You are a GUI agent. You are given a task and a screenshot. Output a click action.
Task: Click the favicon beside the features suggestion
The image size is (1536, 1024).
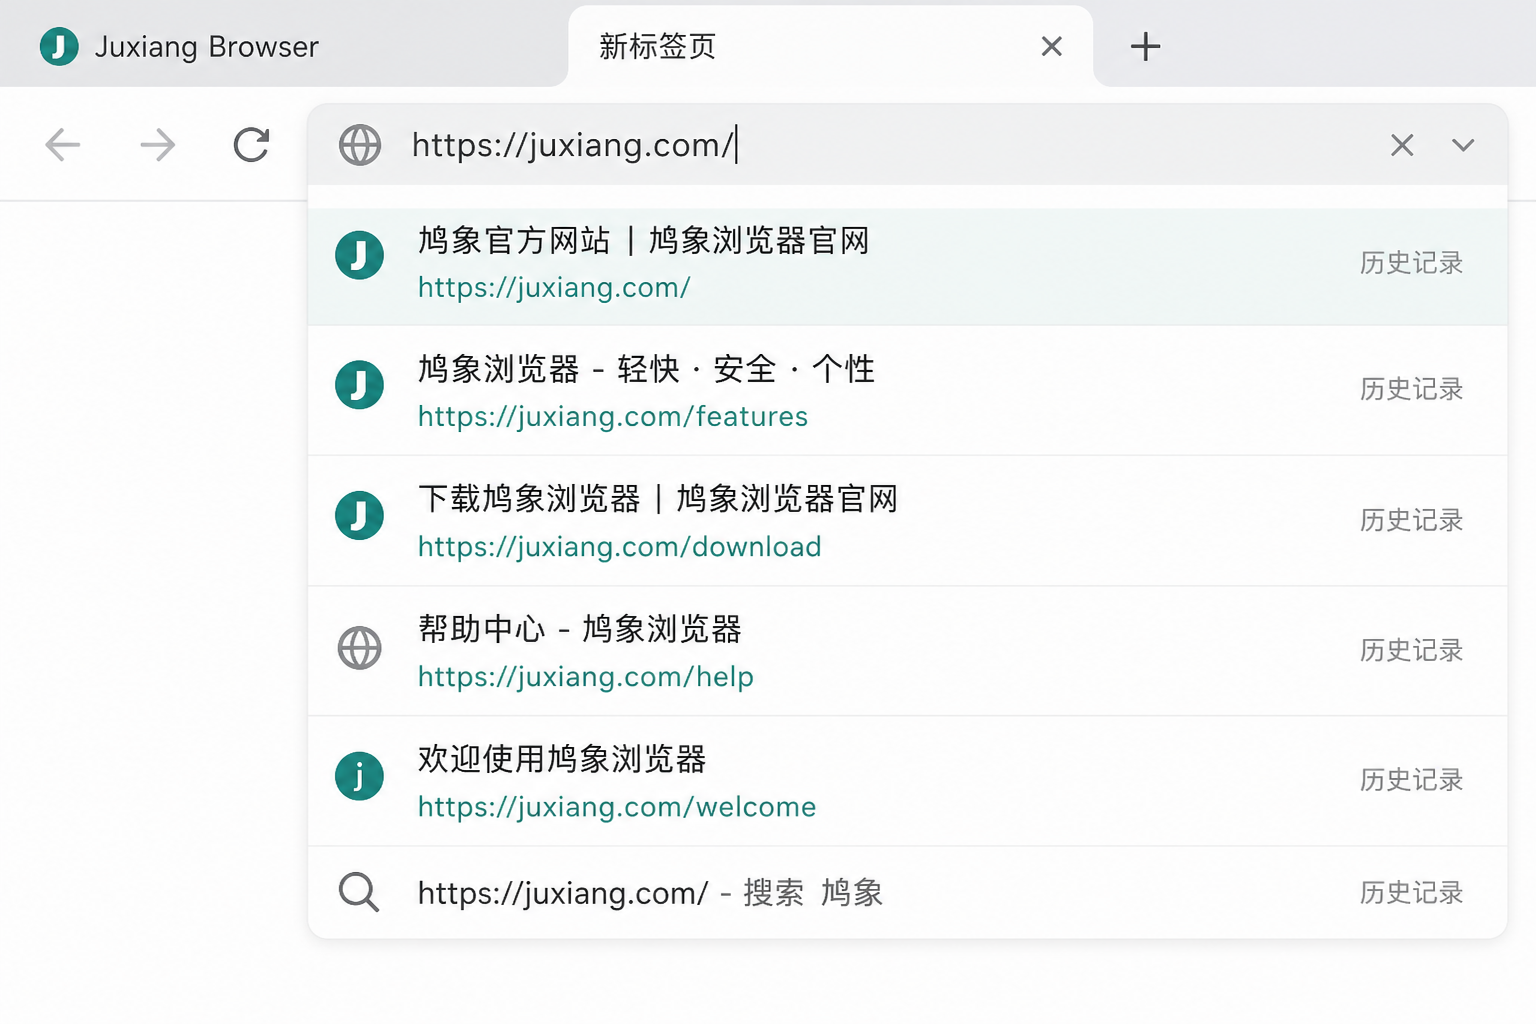[360, 385]
